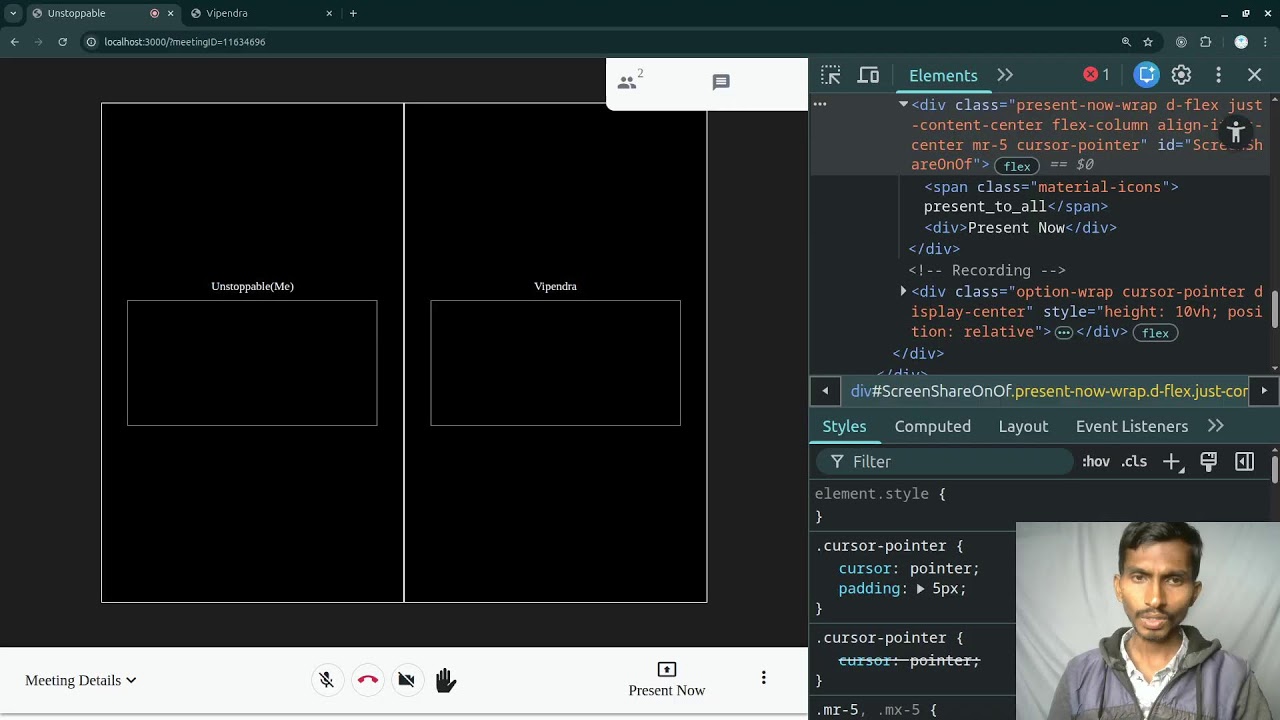Add a new style rule with plus

click(x=1172, y=462)
